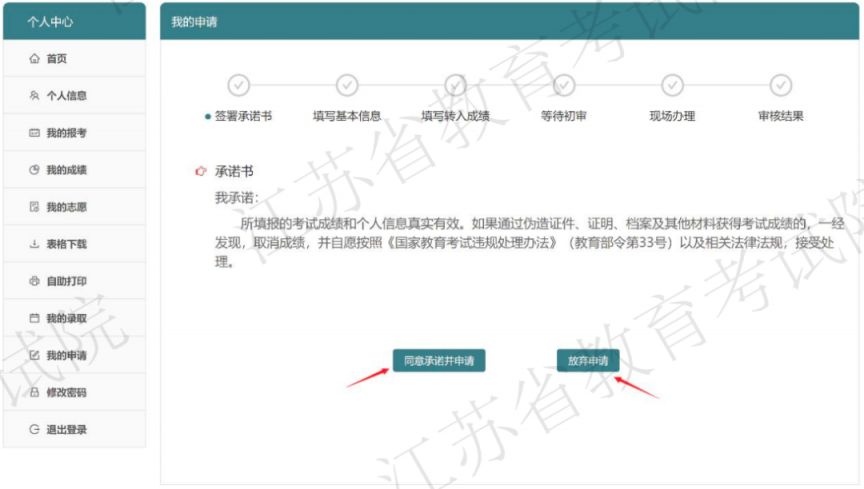Click the check circle above 现场办理
This screenshot has height=489, width=864.
tap(672, 85)
